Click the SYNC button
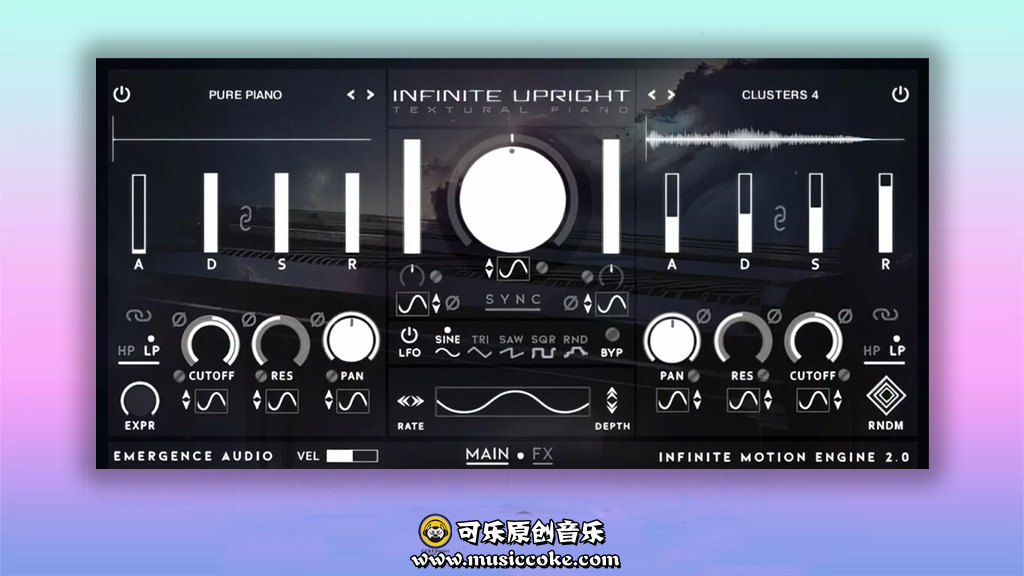The image size is (1024, 576). point(513,300)
